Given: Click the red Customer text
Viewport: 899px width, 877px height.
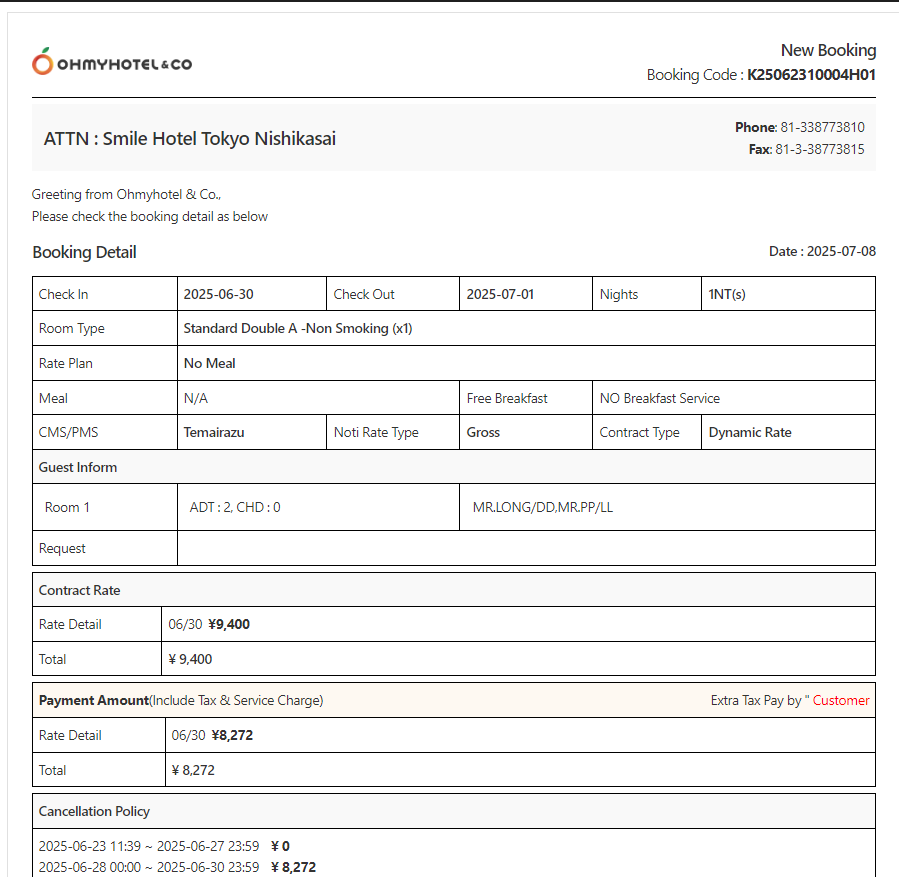Looking at the screenshot, I should coord(840,700).
